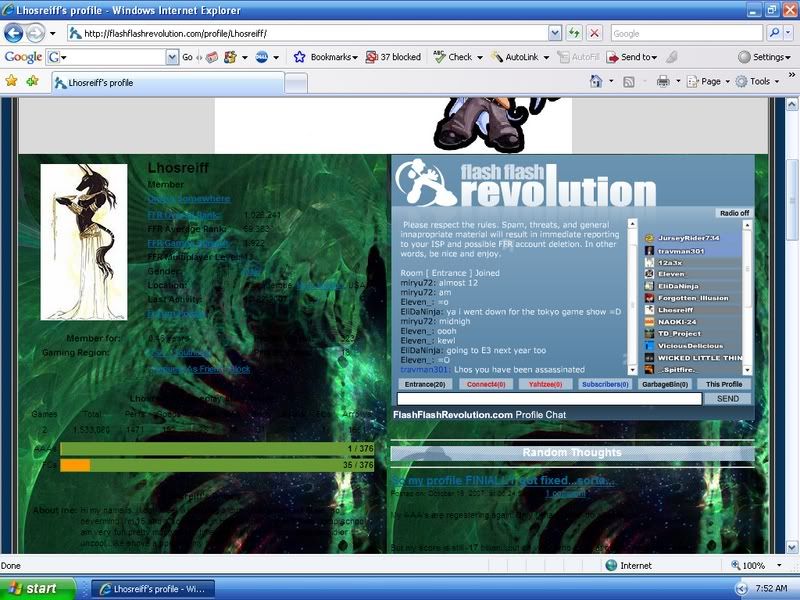Click the Refresh page icon

pos(574,33)
